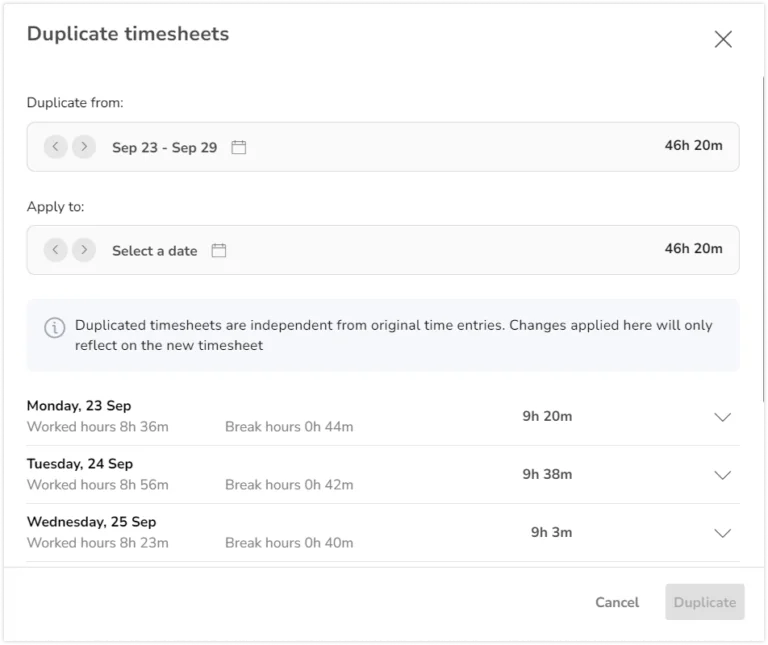Click previous arrow in Apply to row
Image resolution: width=768 pixels, height=645 pixels.
tap(55, 250)
